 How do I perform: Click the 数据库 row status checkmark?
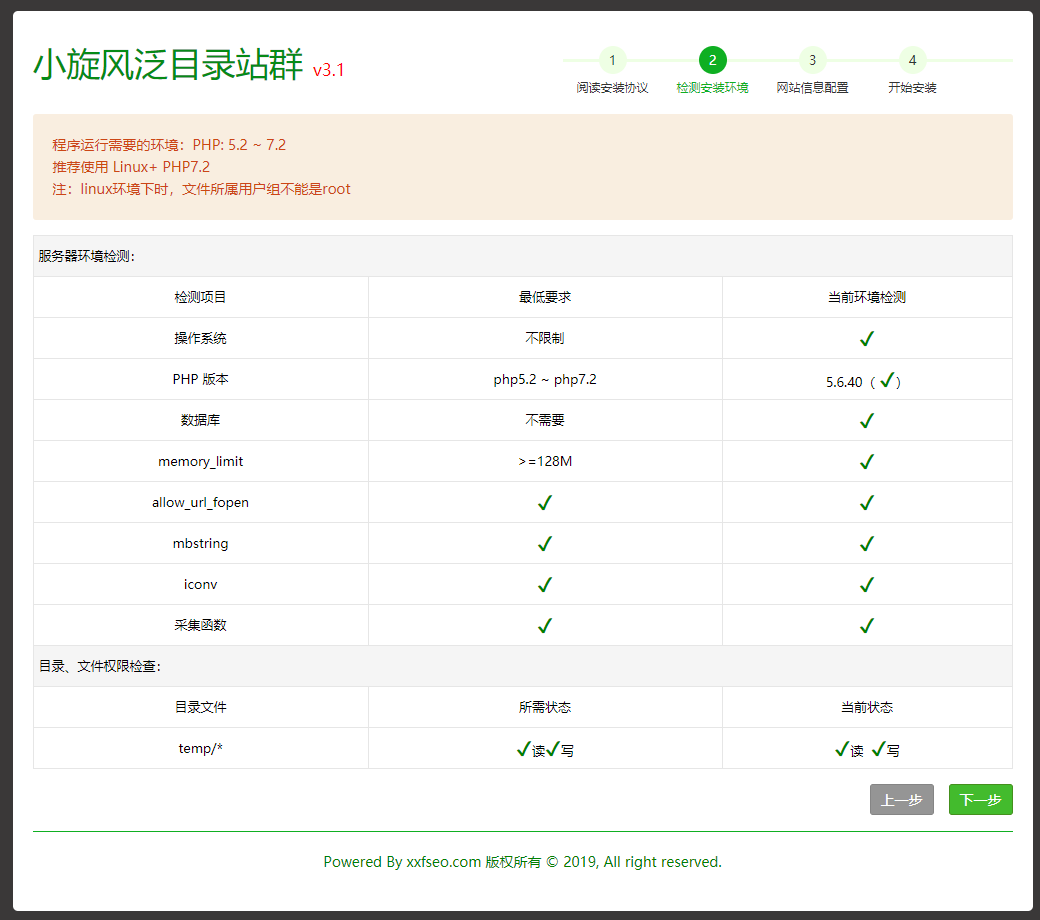866,421
